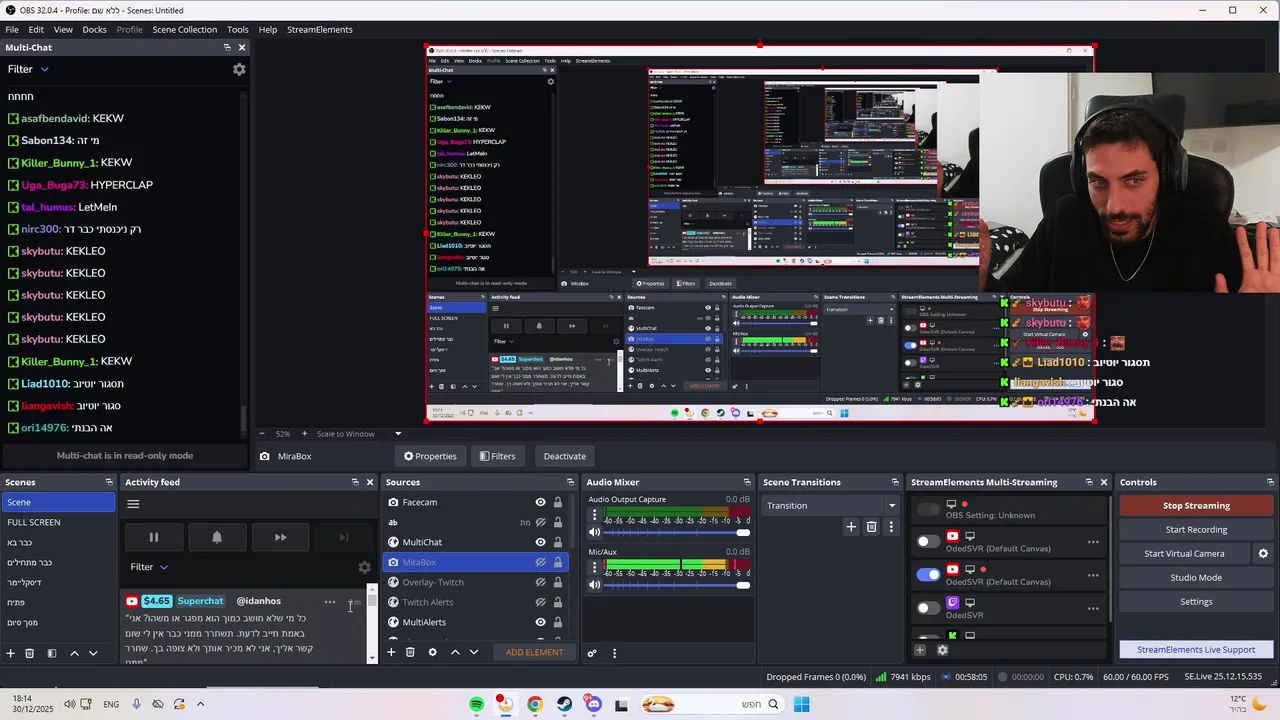
Task: Add a new scene
Action: pos(11,653)
